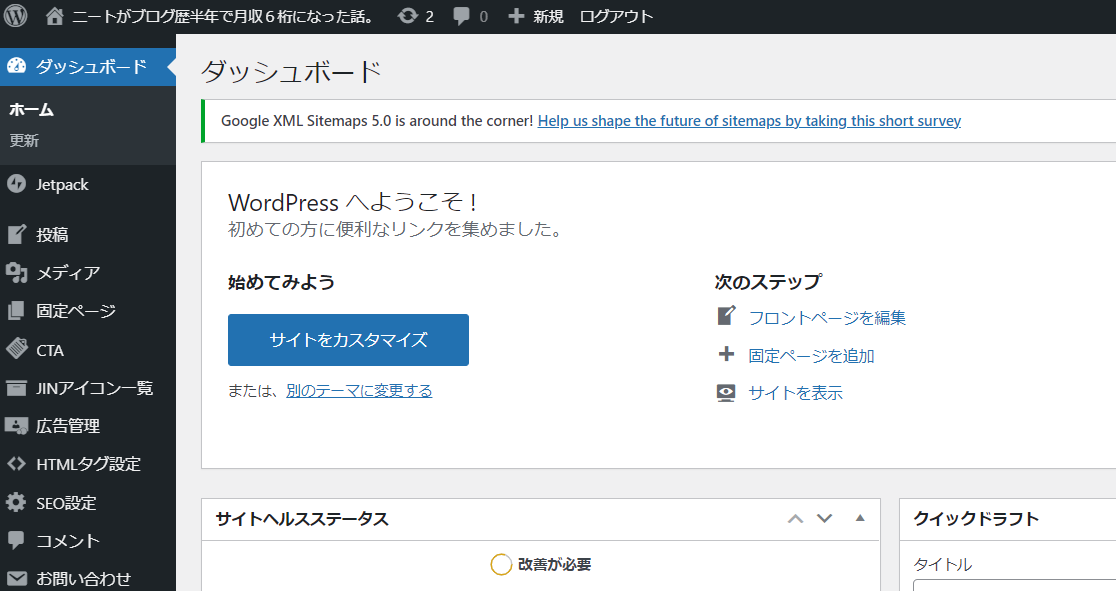The height and width of the screenshot is (591, 1116).
Task: Click the ダッシュボード gauge icon
Action: tap(16, 66)
